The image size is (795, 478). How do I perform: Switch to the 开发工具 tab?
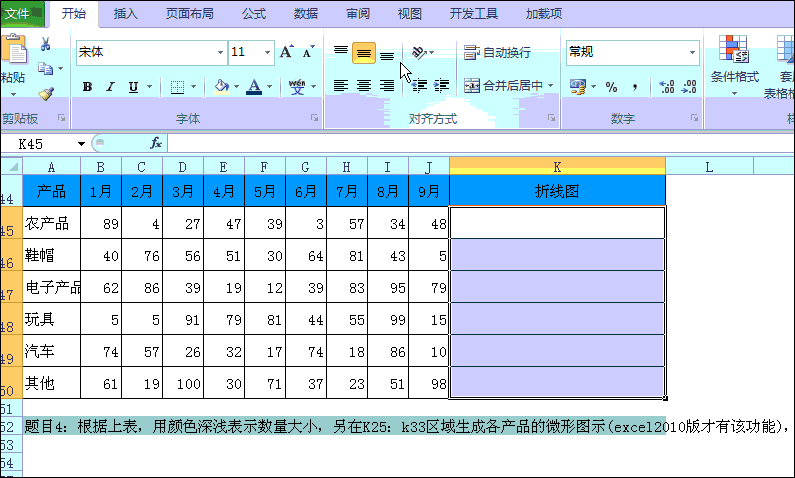474,14
